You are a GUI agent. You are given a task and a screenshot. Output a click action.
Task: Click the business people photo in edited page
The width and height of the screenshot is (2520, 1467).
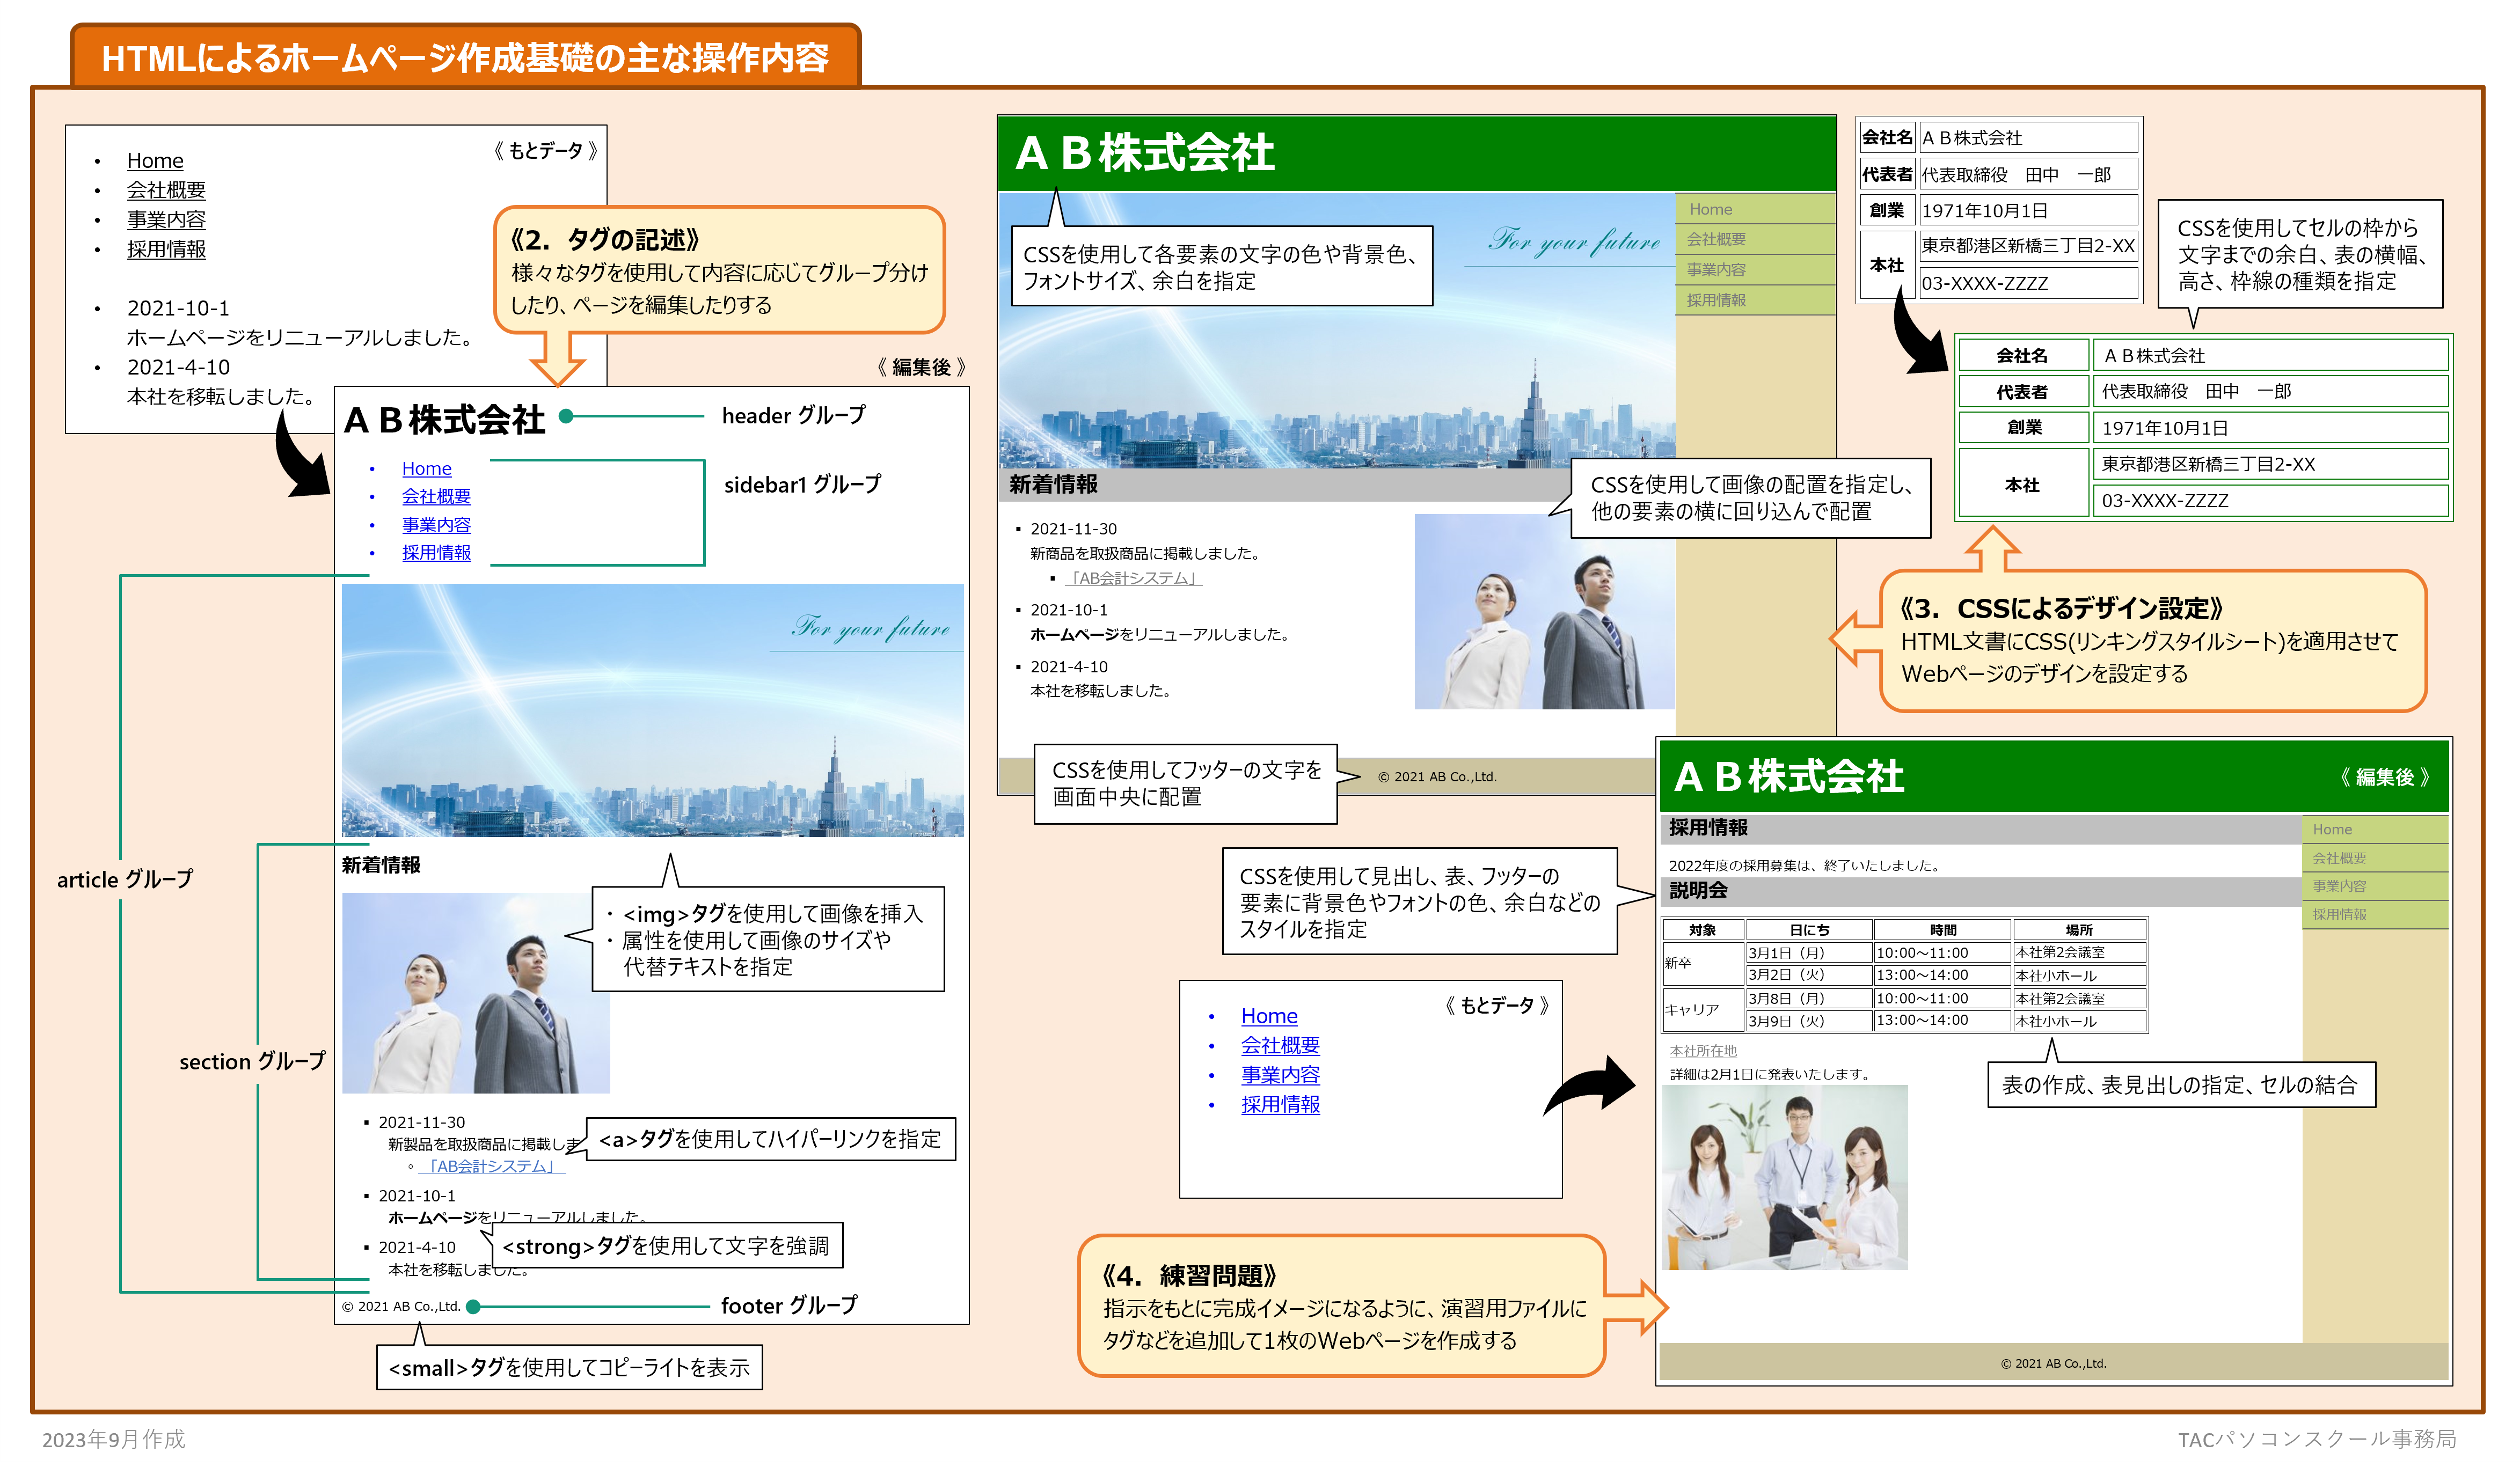tap(475, 992)
